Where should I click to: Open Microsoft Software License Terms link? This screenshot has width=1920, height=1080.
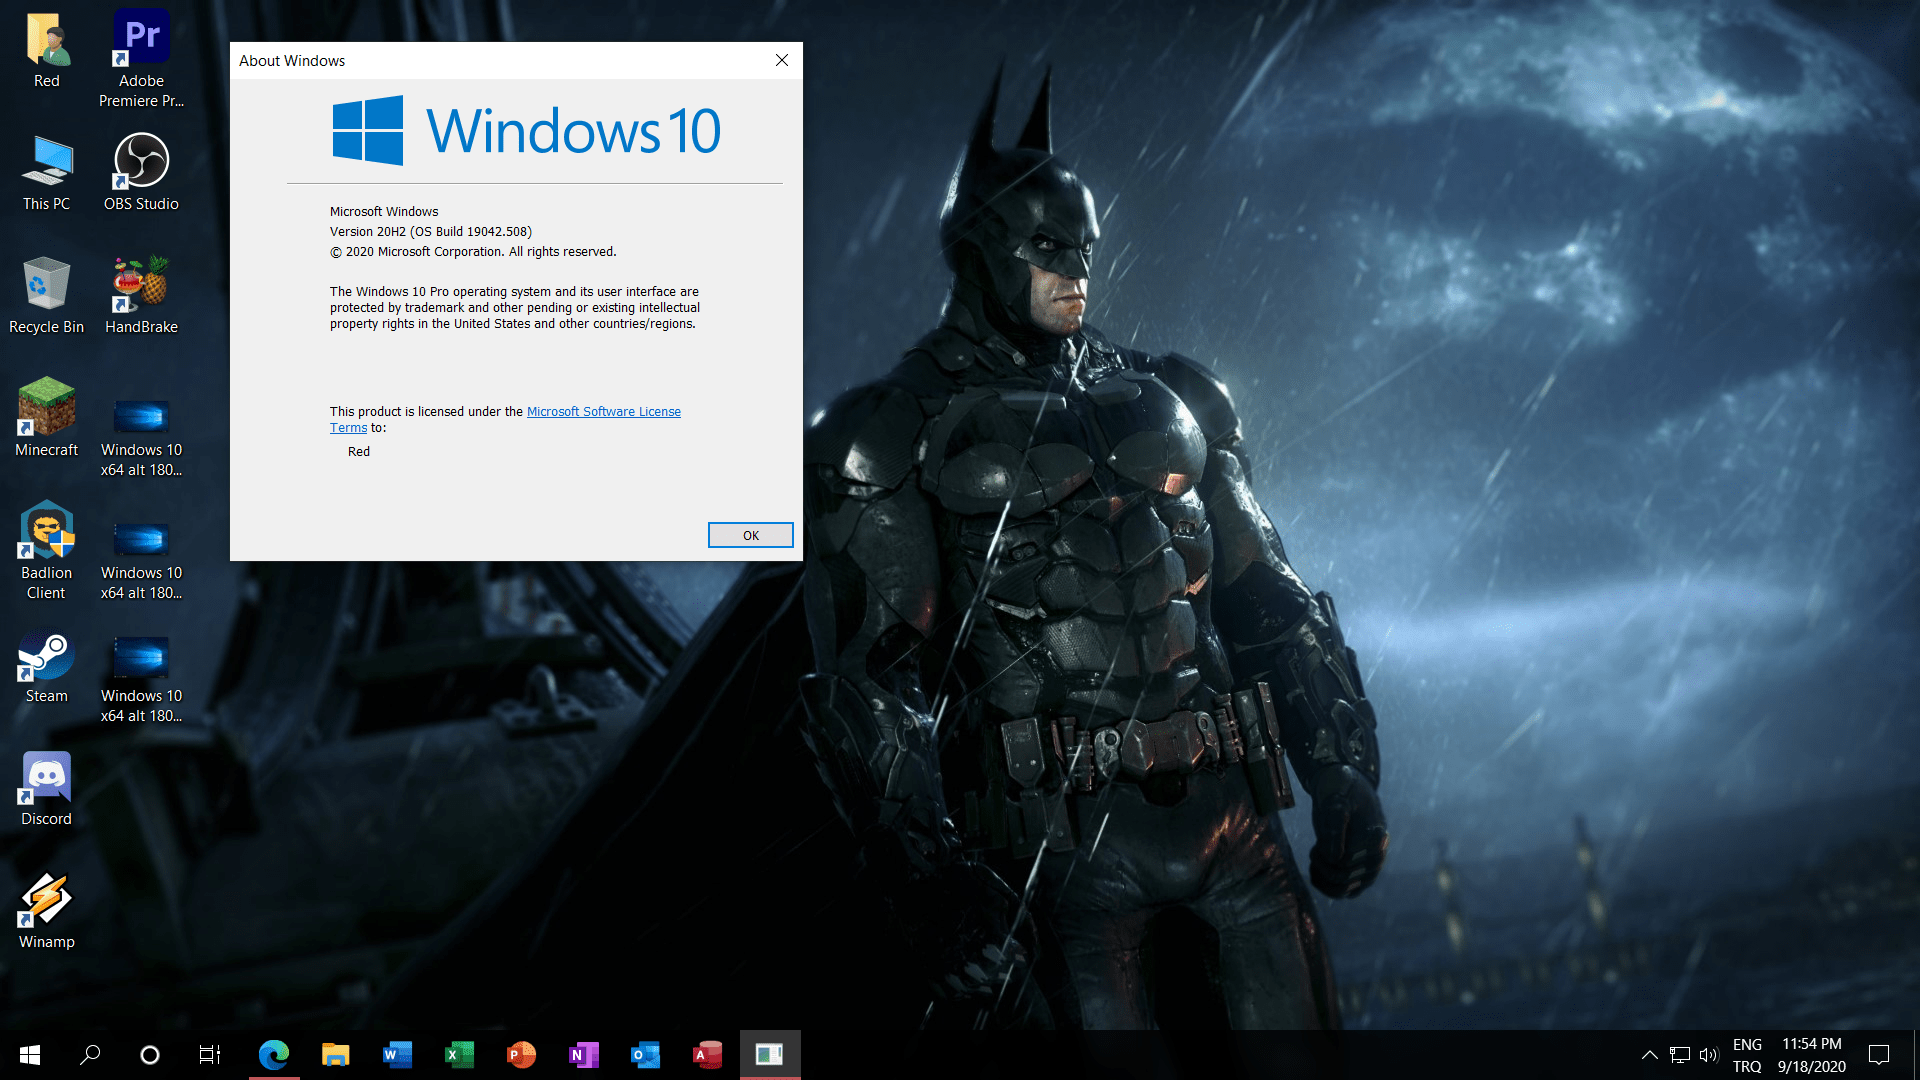603,411
